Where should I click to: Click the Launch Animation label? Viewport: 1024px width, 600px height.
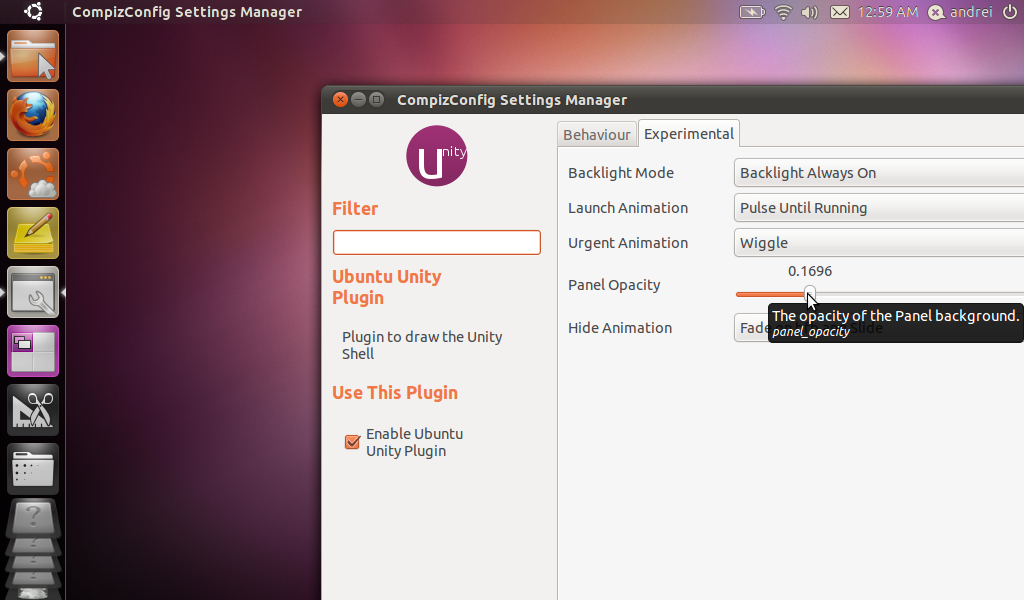[x=628, y=208]
